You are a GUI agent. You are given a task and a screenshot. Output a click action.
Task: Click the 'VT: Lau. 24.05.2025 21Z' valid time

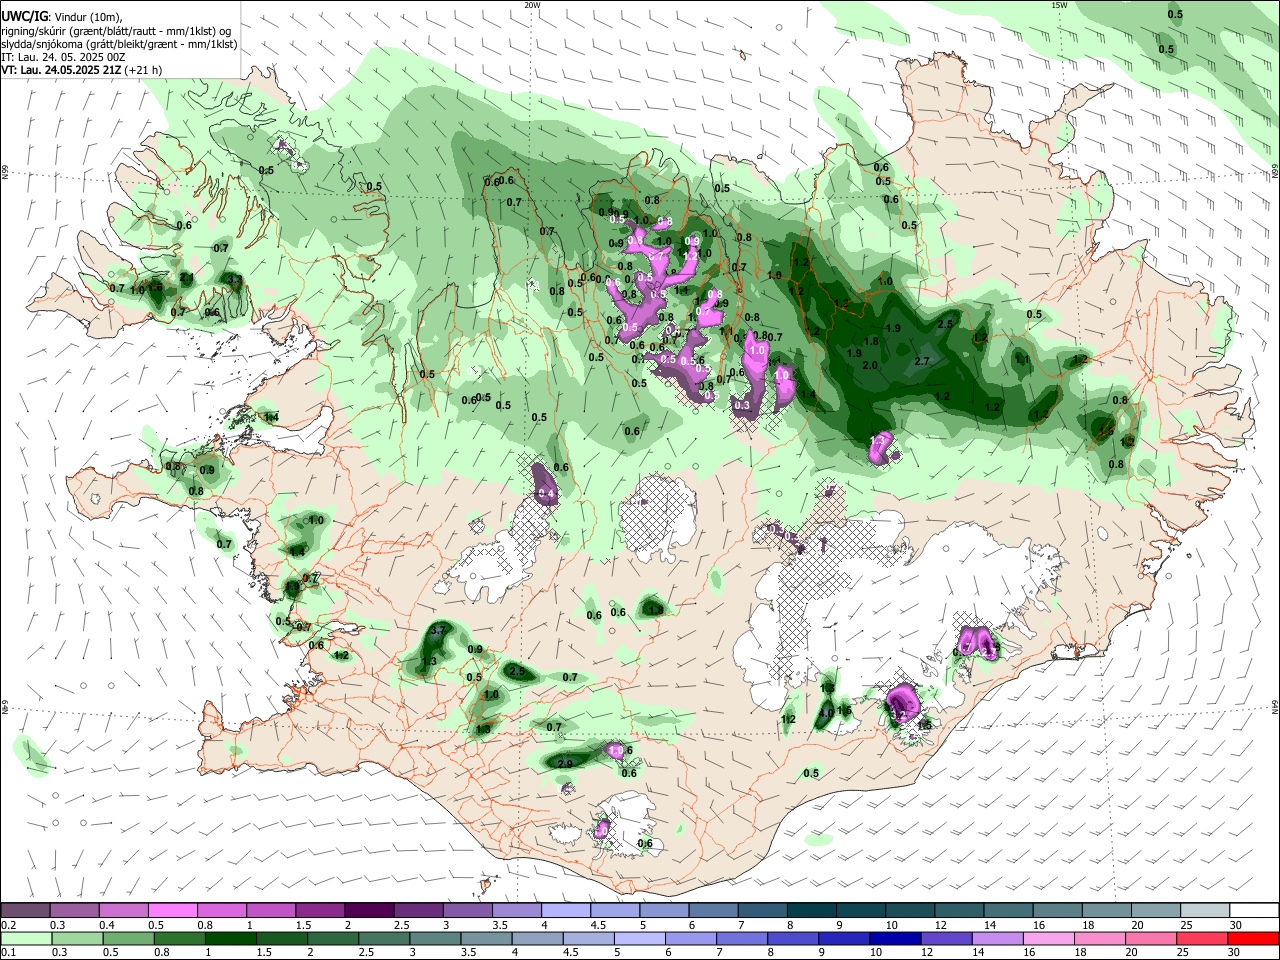(x=61, y=70)
